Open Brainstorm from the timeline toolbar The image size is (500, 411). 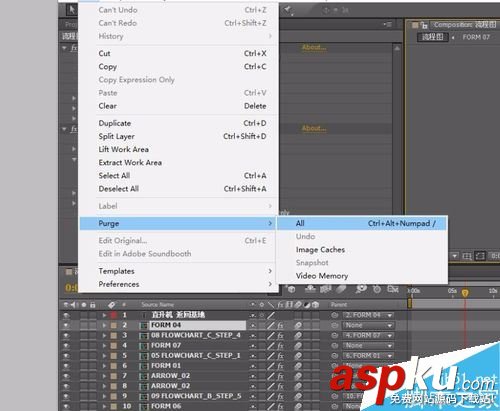coord(361,289)
